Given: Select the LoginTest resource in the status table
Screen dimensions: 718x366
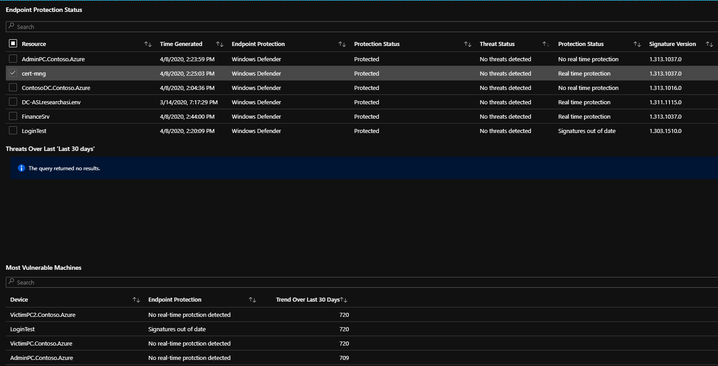Looking at the screenshot, I should 34,131.
